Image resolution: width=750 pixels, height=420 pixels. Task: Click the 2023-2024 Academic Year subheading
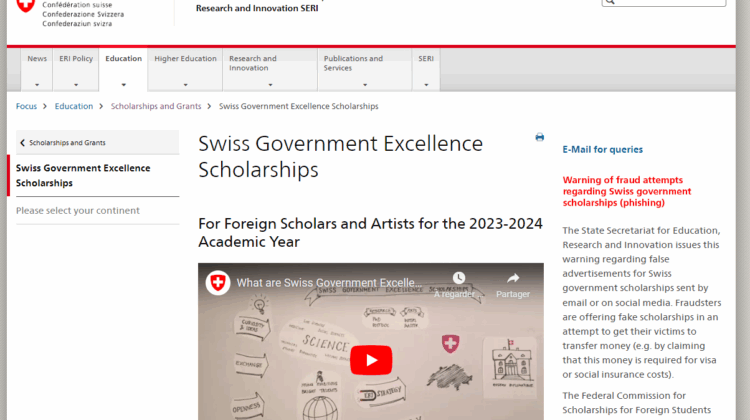point(370,232)
